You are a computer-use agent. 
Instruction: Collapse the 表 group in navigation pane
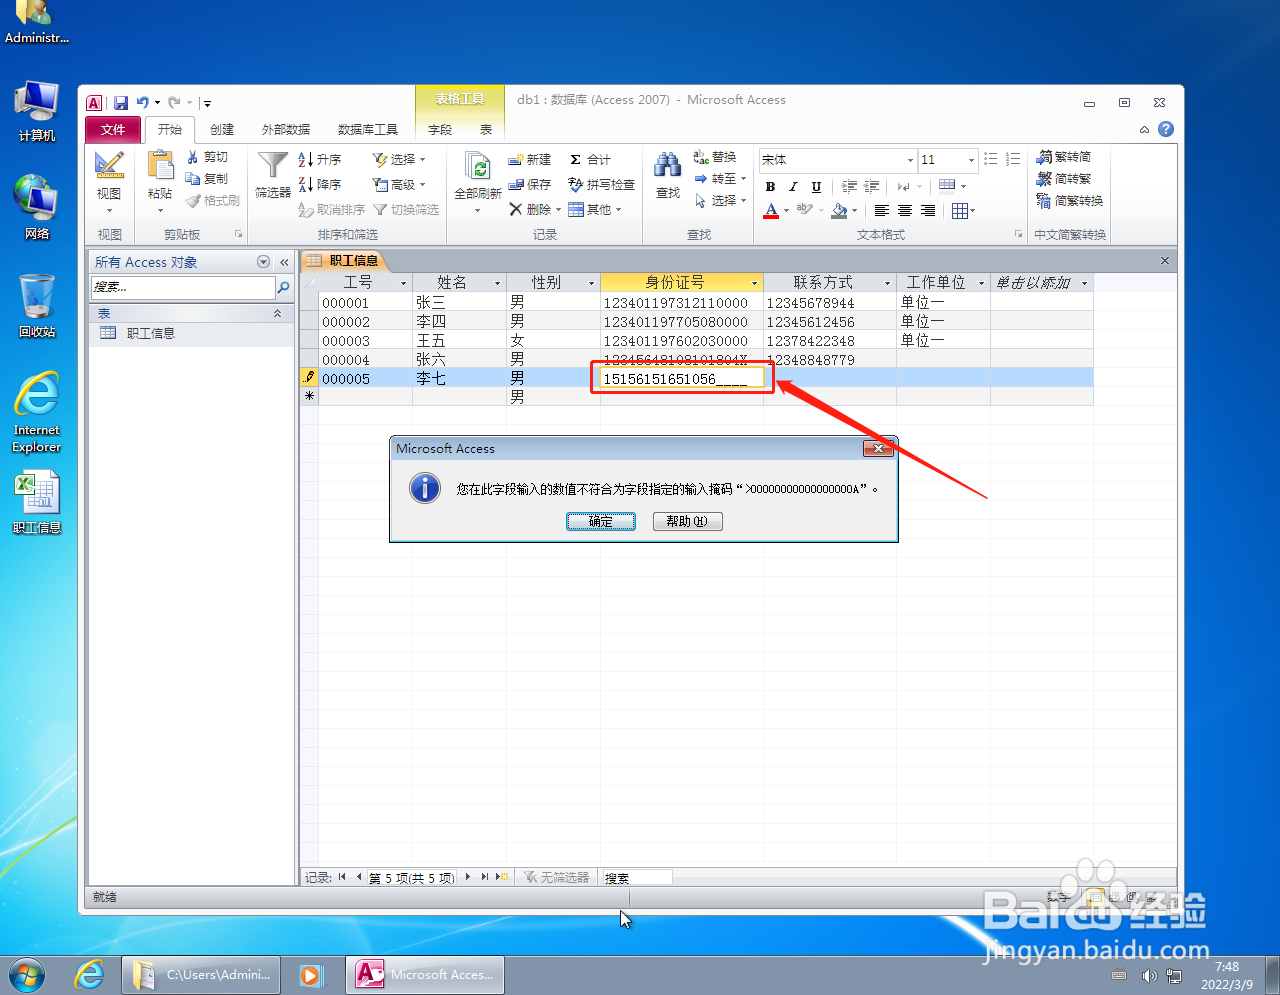[277, 314]
